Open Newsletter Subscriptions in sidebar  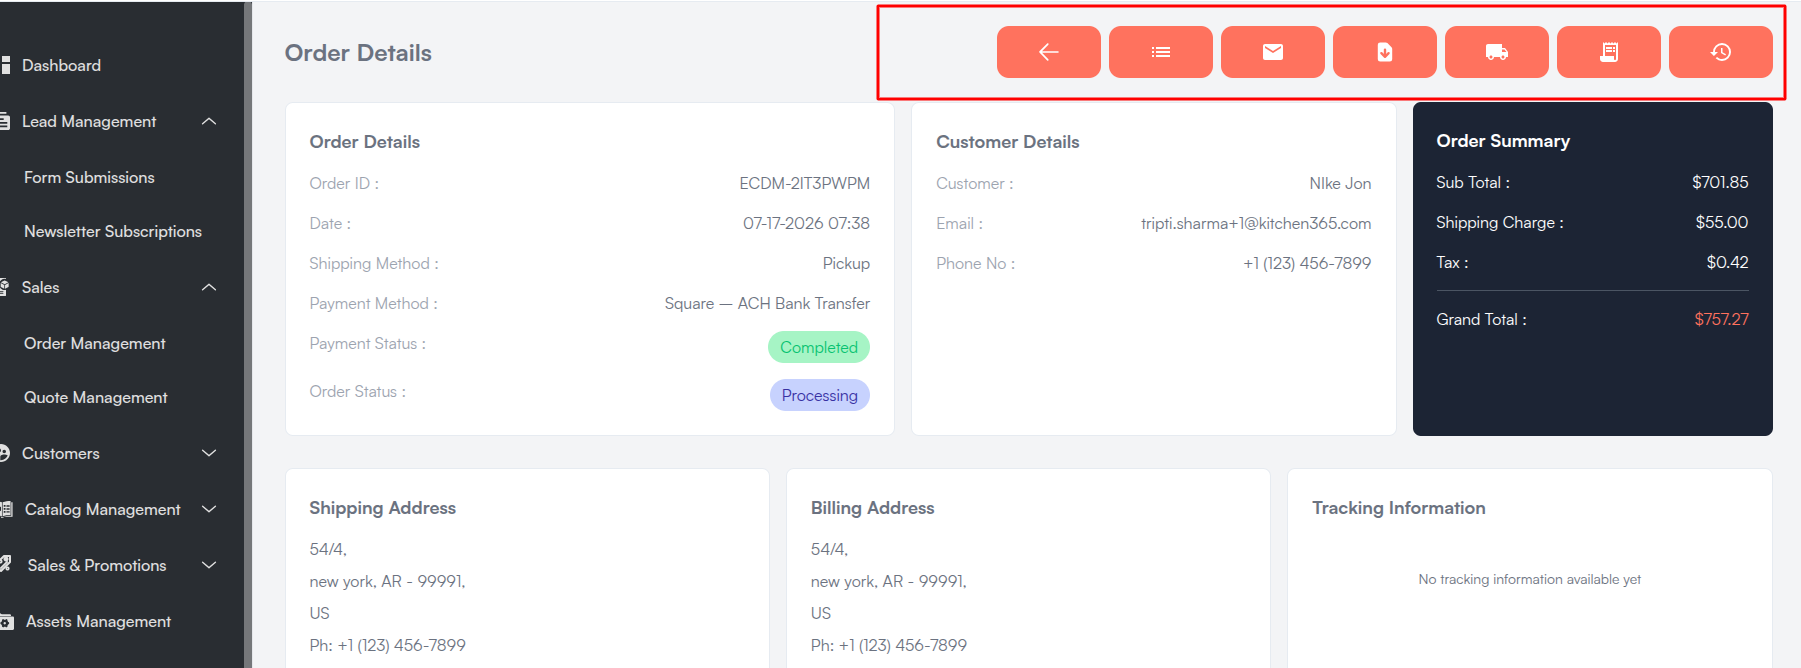113,231
